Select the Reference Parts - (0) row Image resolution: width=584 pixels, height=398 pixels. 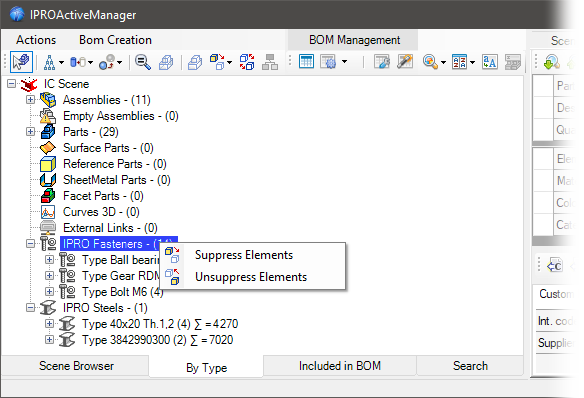pyautogui.click(x=115, y=164)
